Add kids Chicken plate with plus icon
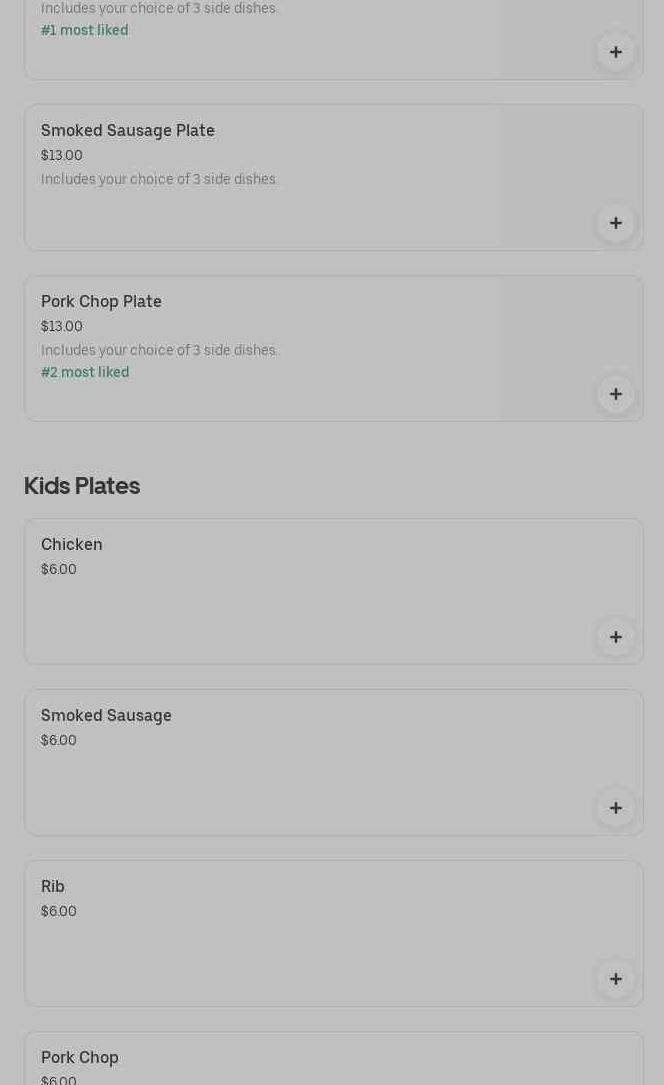 (x=615, y=637)
